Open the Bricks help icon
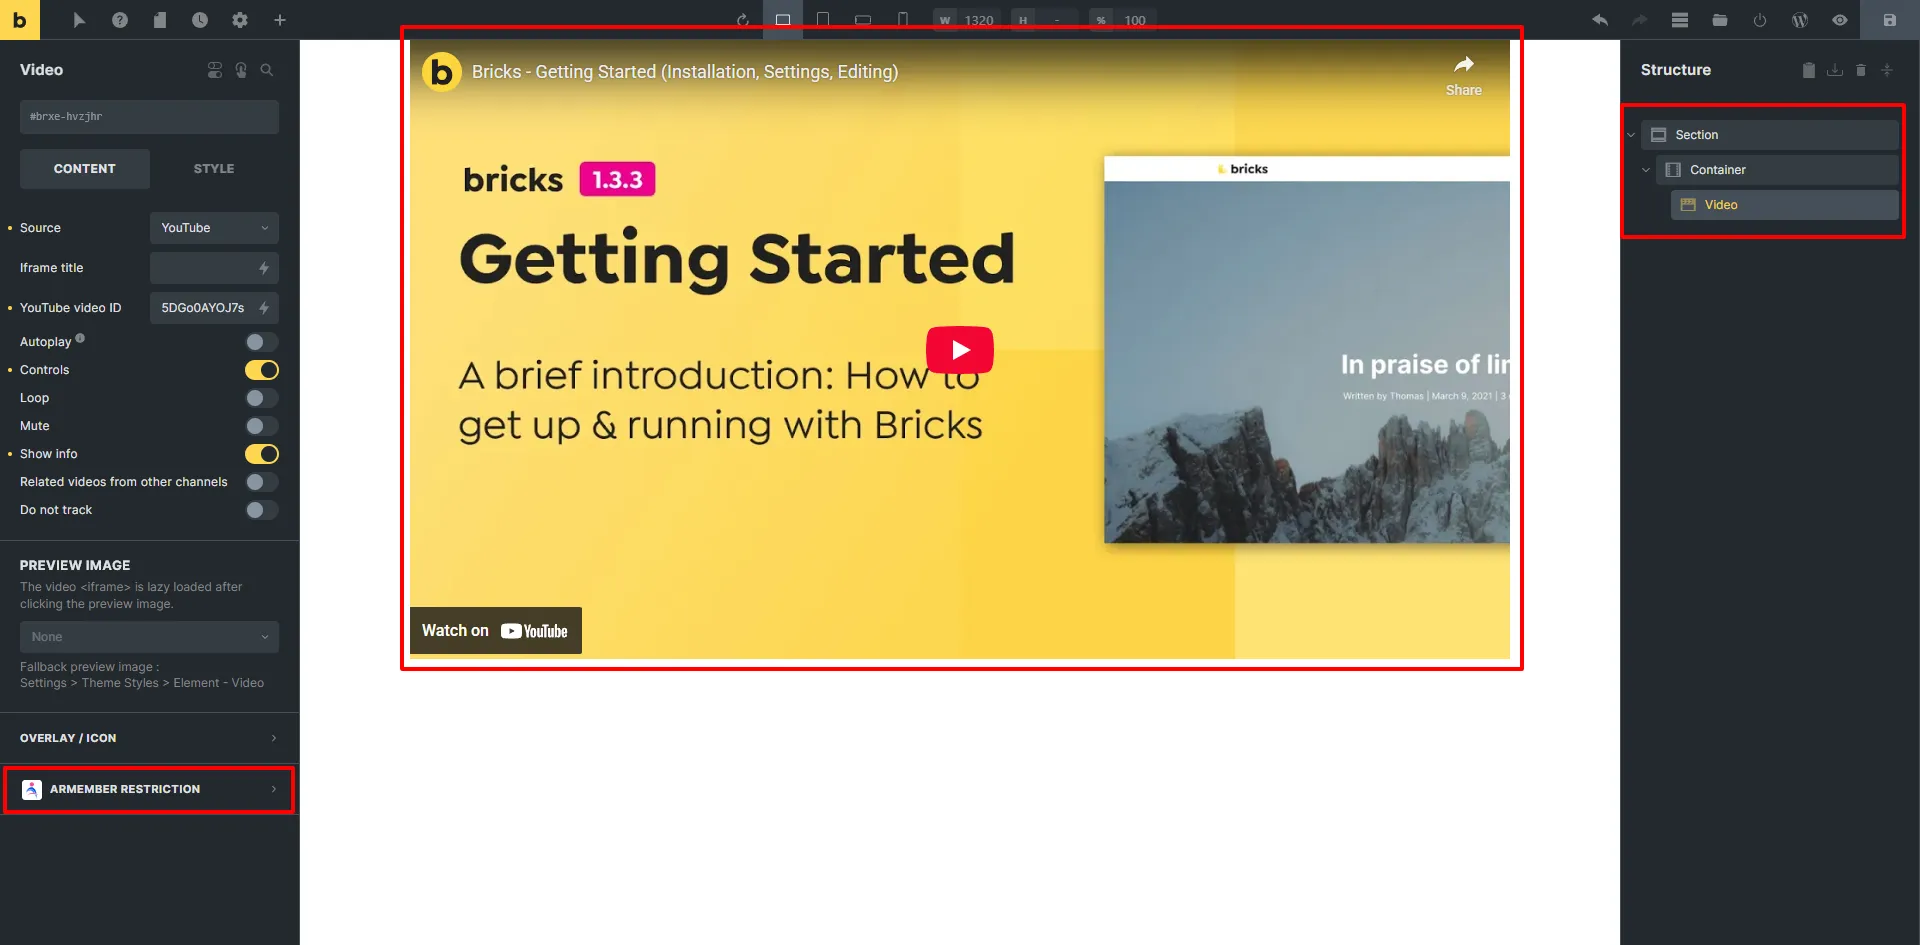Screen dimensions: 1920x945 (120, 20)
